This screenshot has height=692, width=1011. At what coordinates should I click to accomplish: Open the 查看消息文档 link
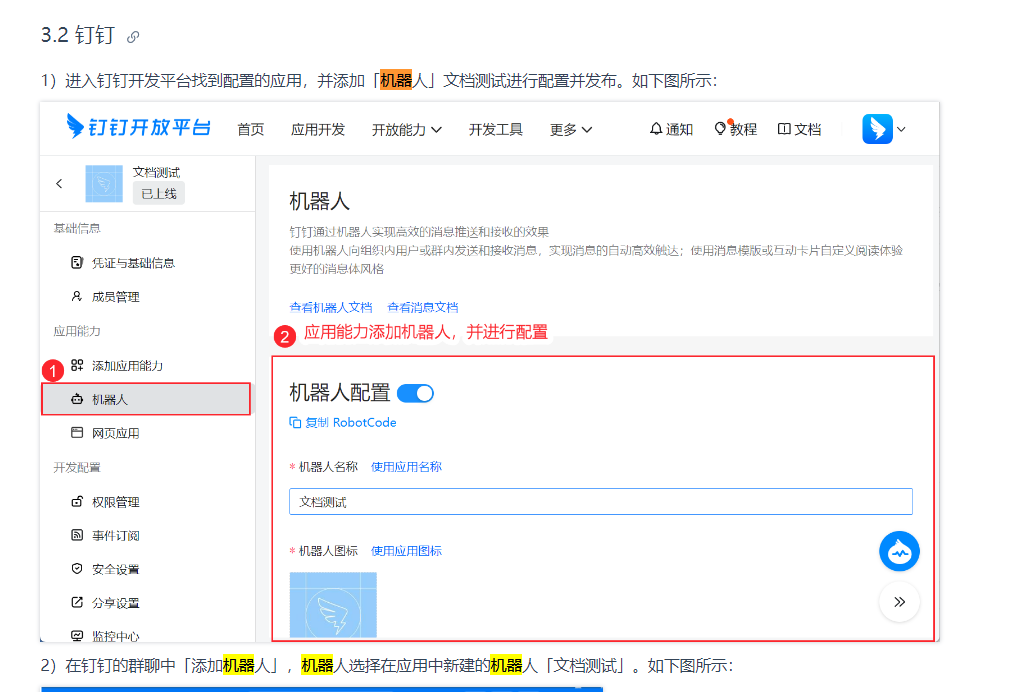[422, 308]
